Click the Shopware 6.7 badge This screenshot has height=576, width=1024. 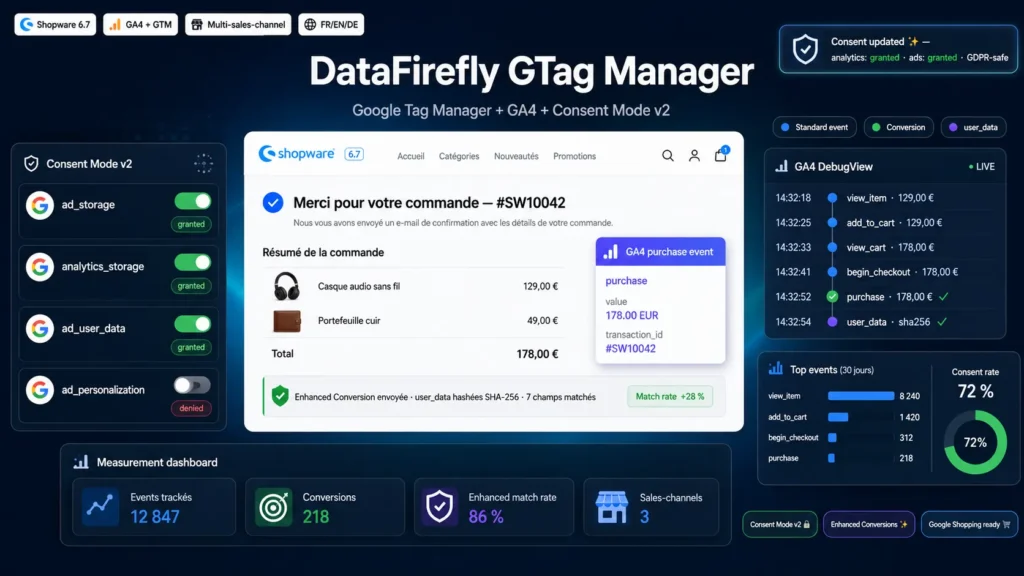[55, 25]
